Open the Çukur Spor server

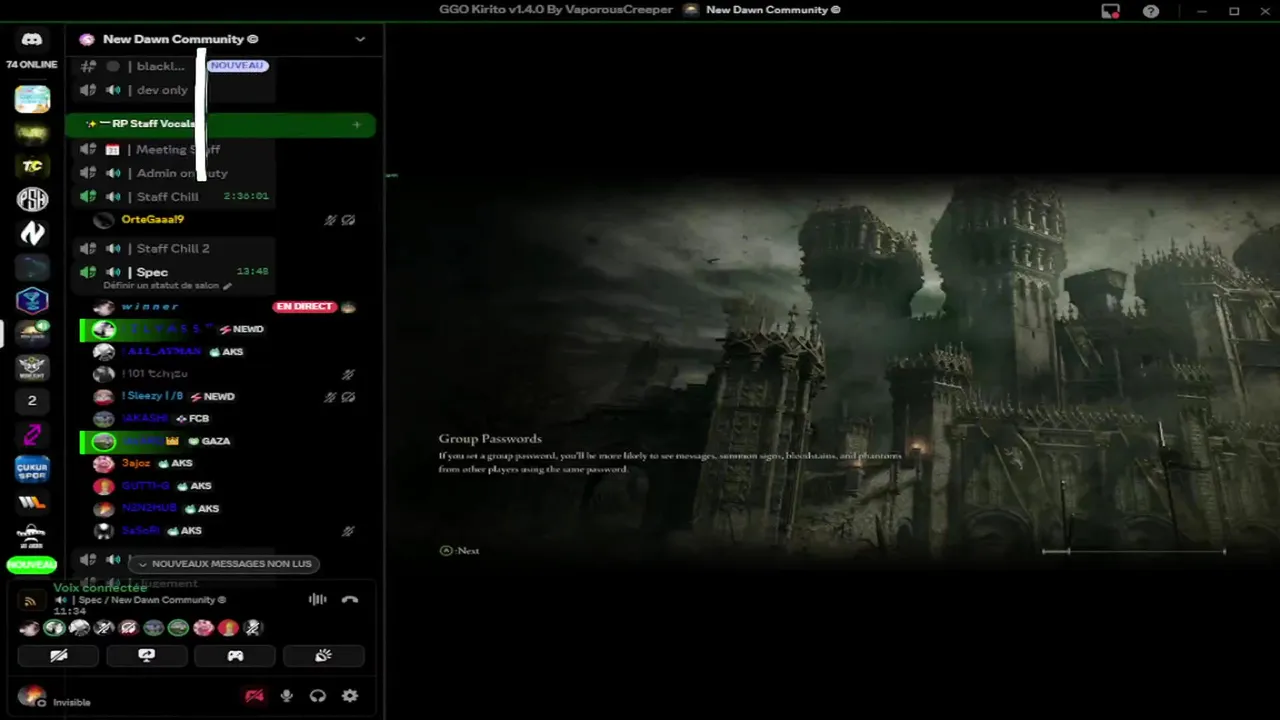click(x=32, y=468)
